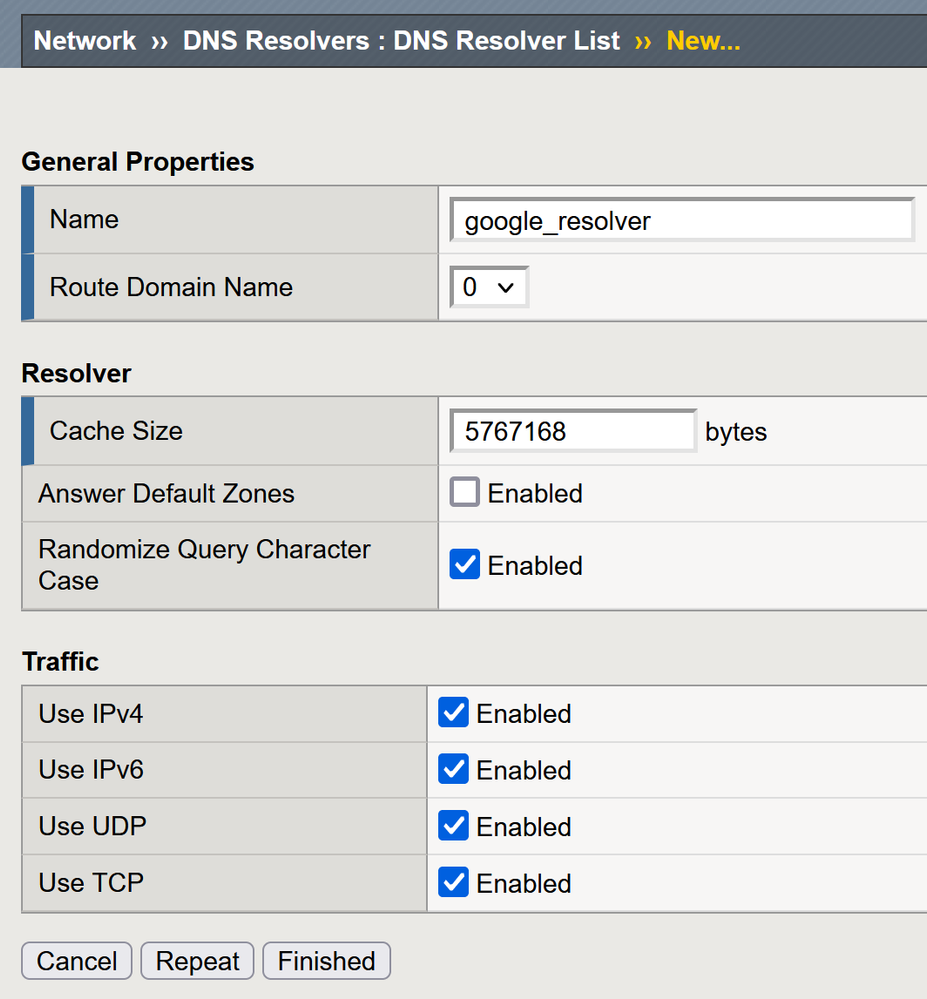The image size is (927, 999).
Task: Enable the Answer Default Zones checkbox
Action: [x=464, y=493]
